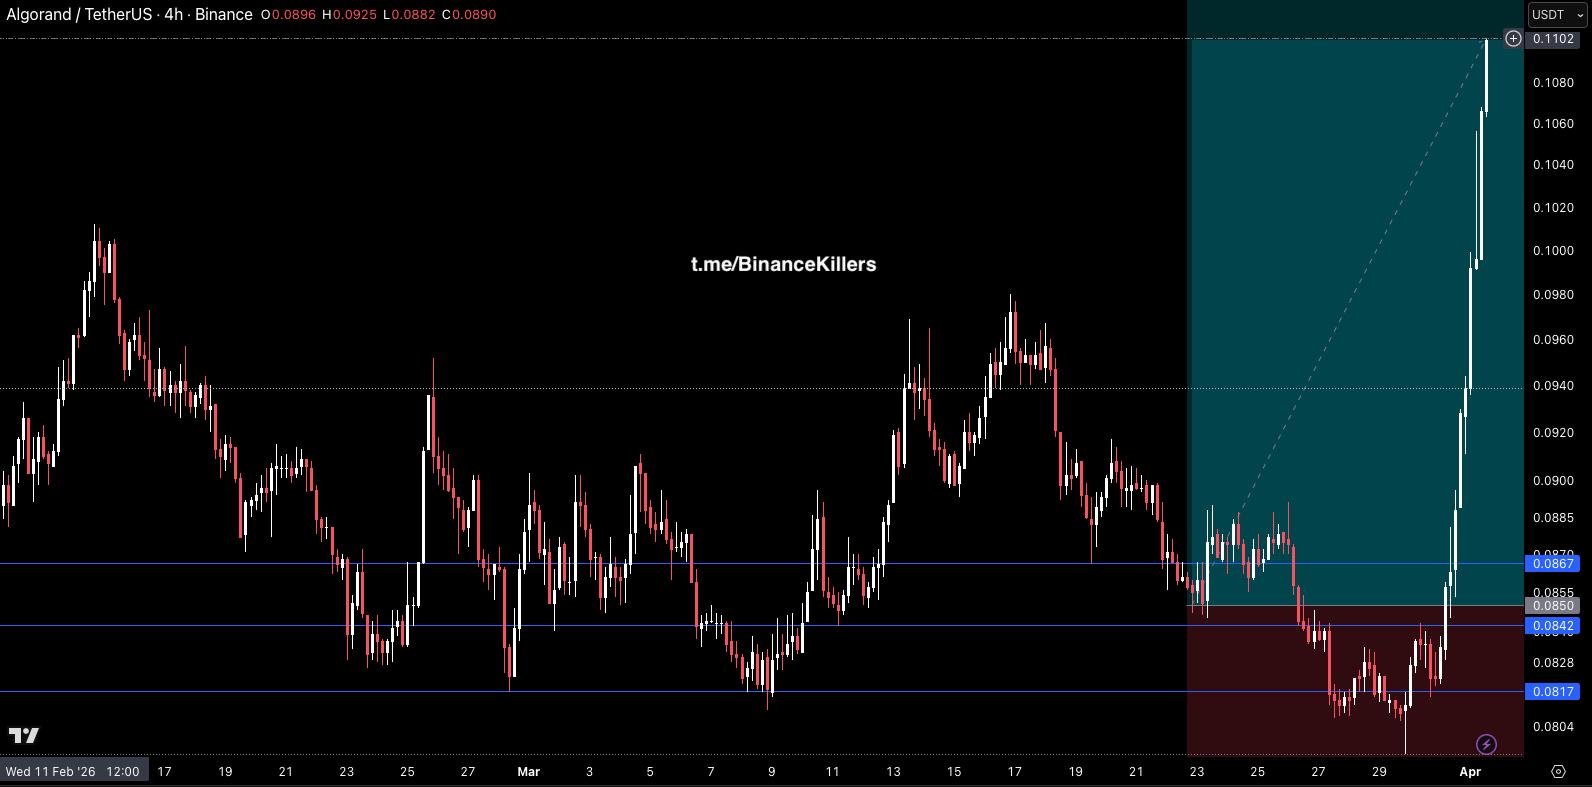The width and height of the screenshot is (1592, 787).
Task: Select the 0.0850 gray entry price label
Action: click(1552, 605)
